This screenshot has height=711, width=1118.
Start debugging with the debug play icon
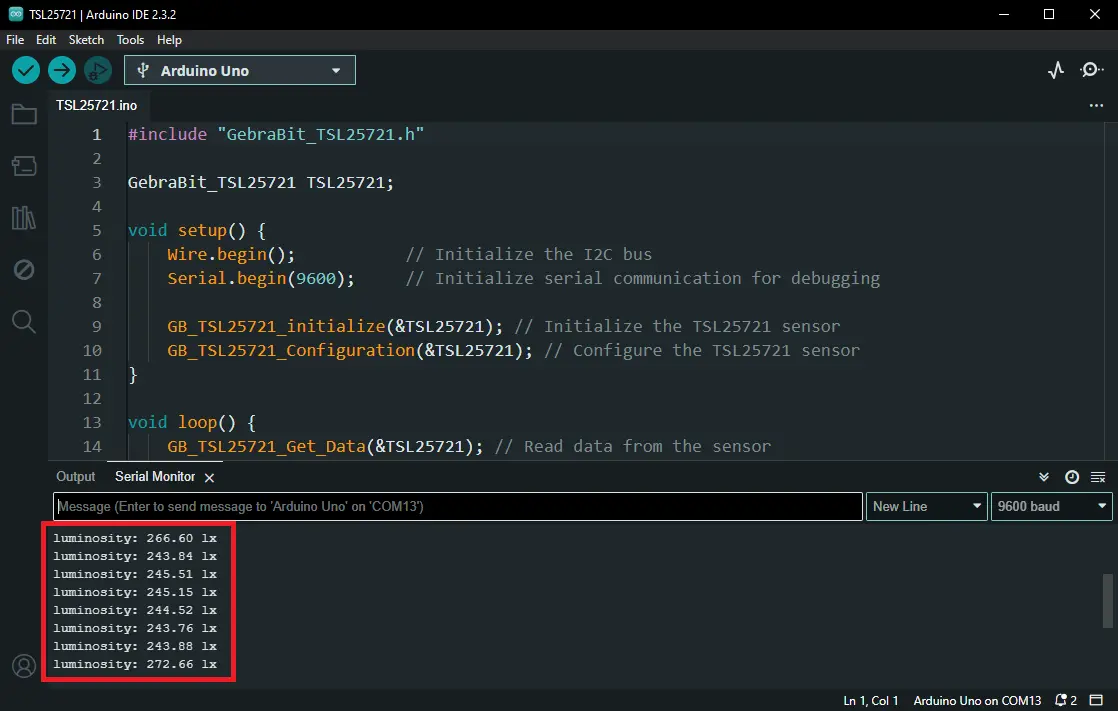pyautogui.click(x=98, y=70)
